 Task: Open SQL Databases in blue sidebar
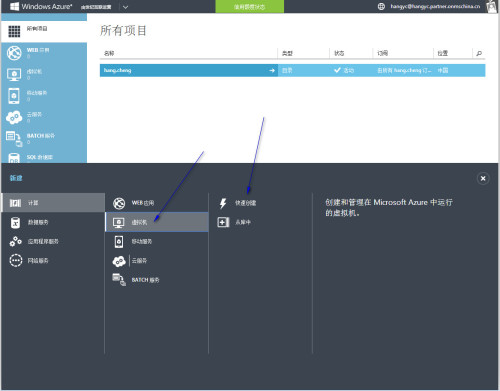tap(44, 157)
